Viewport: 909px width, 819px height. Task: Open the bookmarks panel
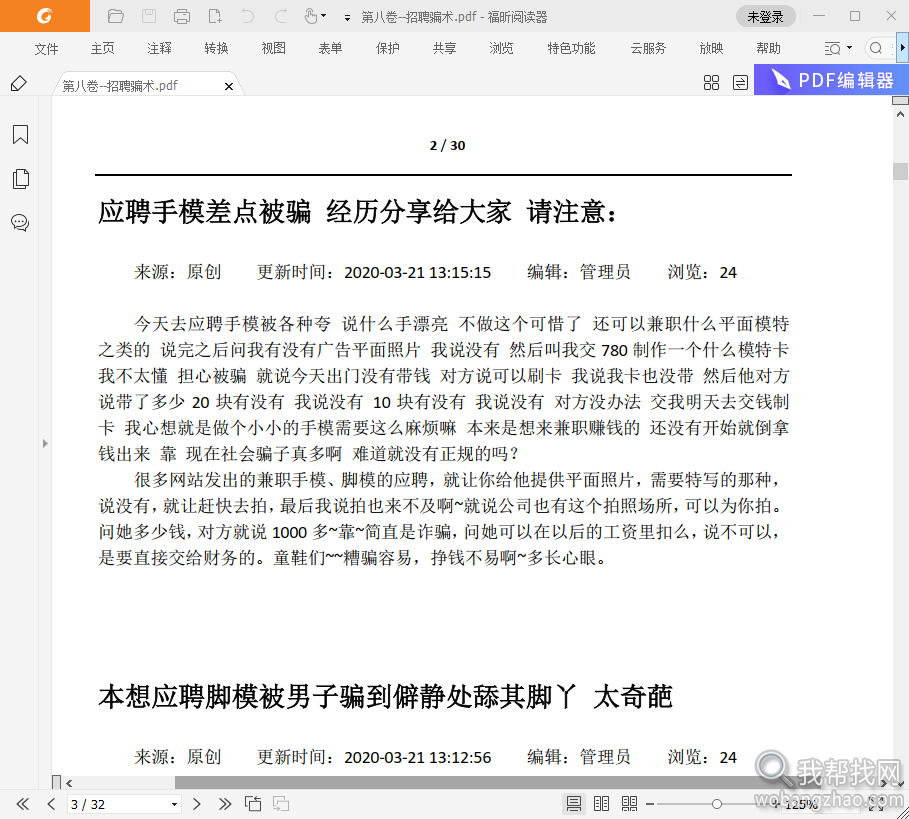[20, 134]
